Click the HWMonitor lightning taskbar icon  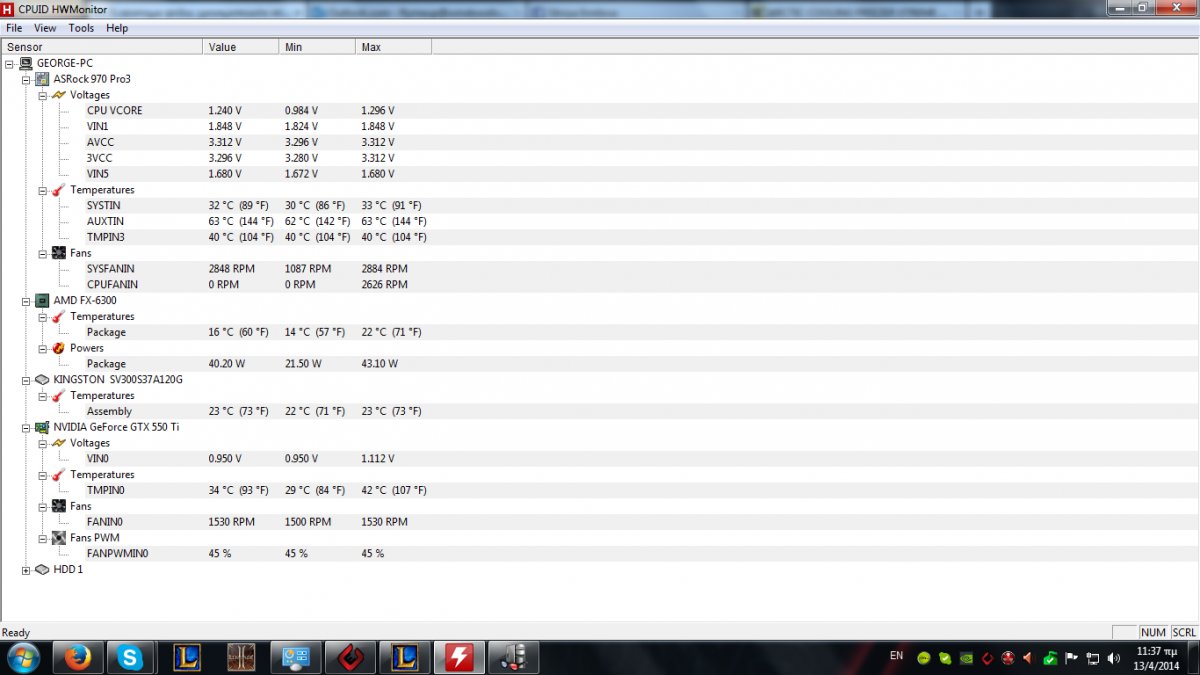(459, 657)
